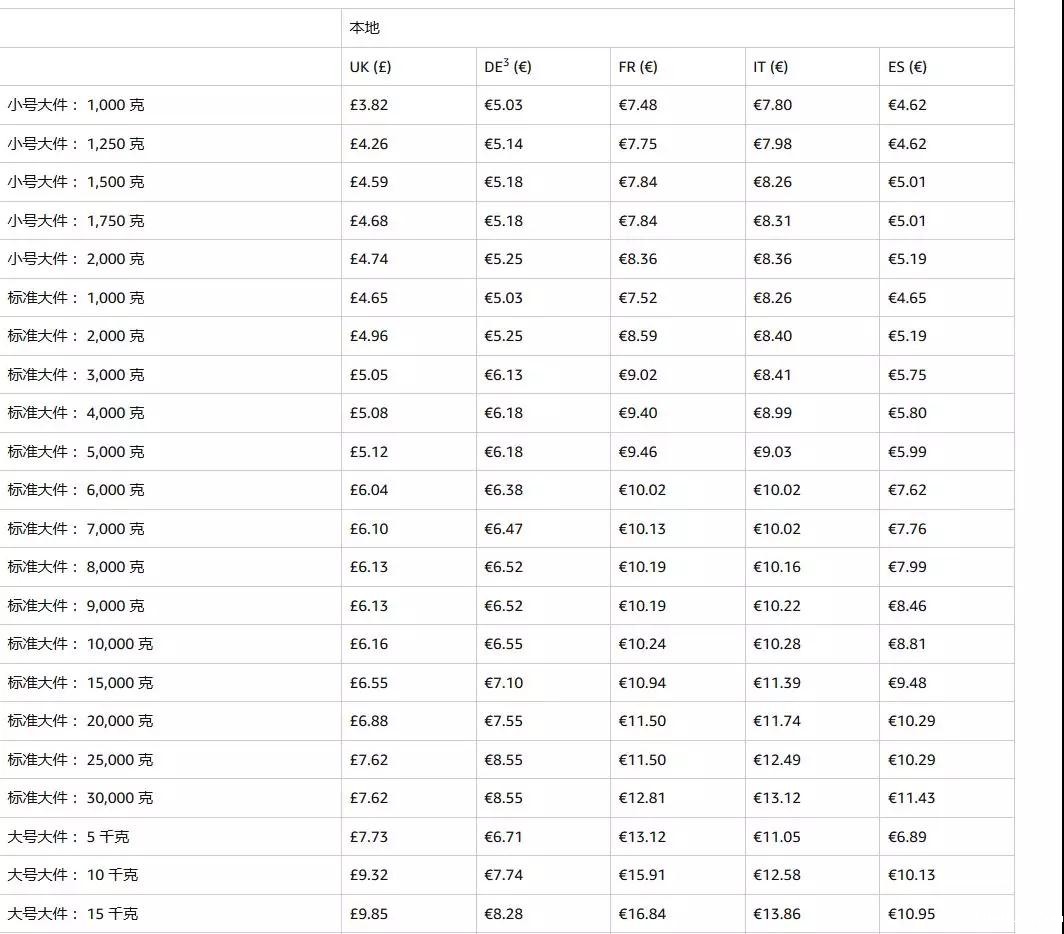The height and width of the screenshot is (934, 1064).
Task: Click row label 小号大件: 2,000 克
Action: 76,259
